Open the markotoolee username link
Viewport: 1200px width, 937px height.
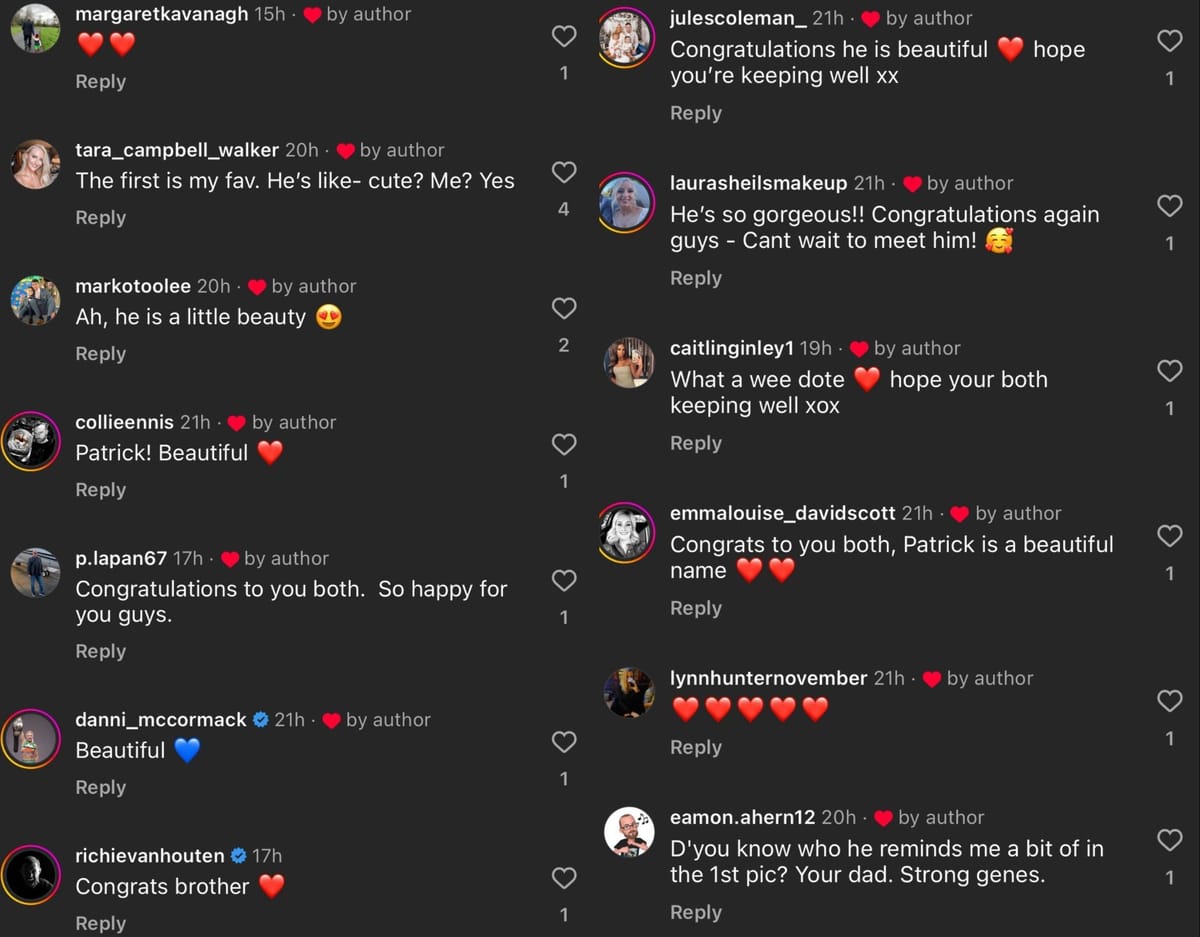coord(133,286)
